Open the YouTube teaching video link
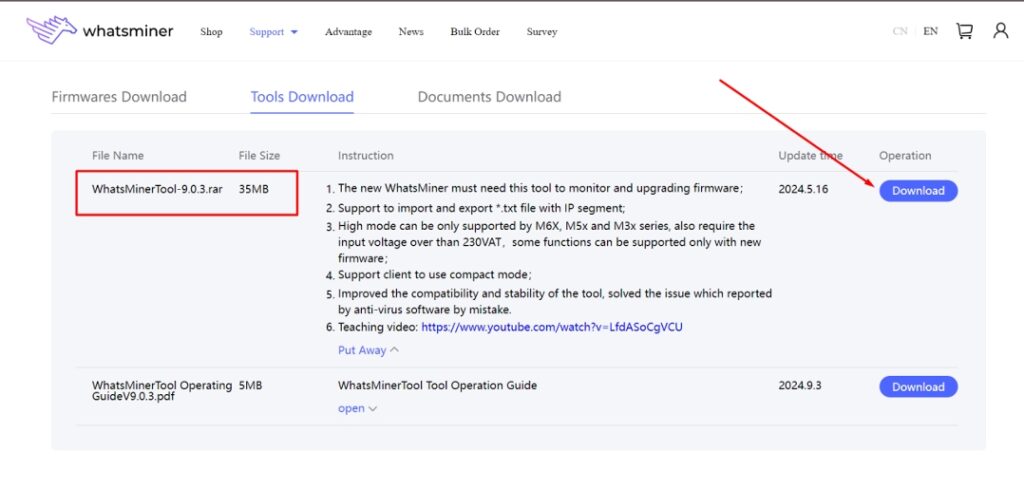Viewport: 1024px width, 489px height. tap(552, 327)
